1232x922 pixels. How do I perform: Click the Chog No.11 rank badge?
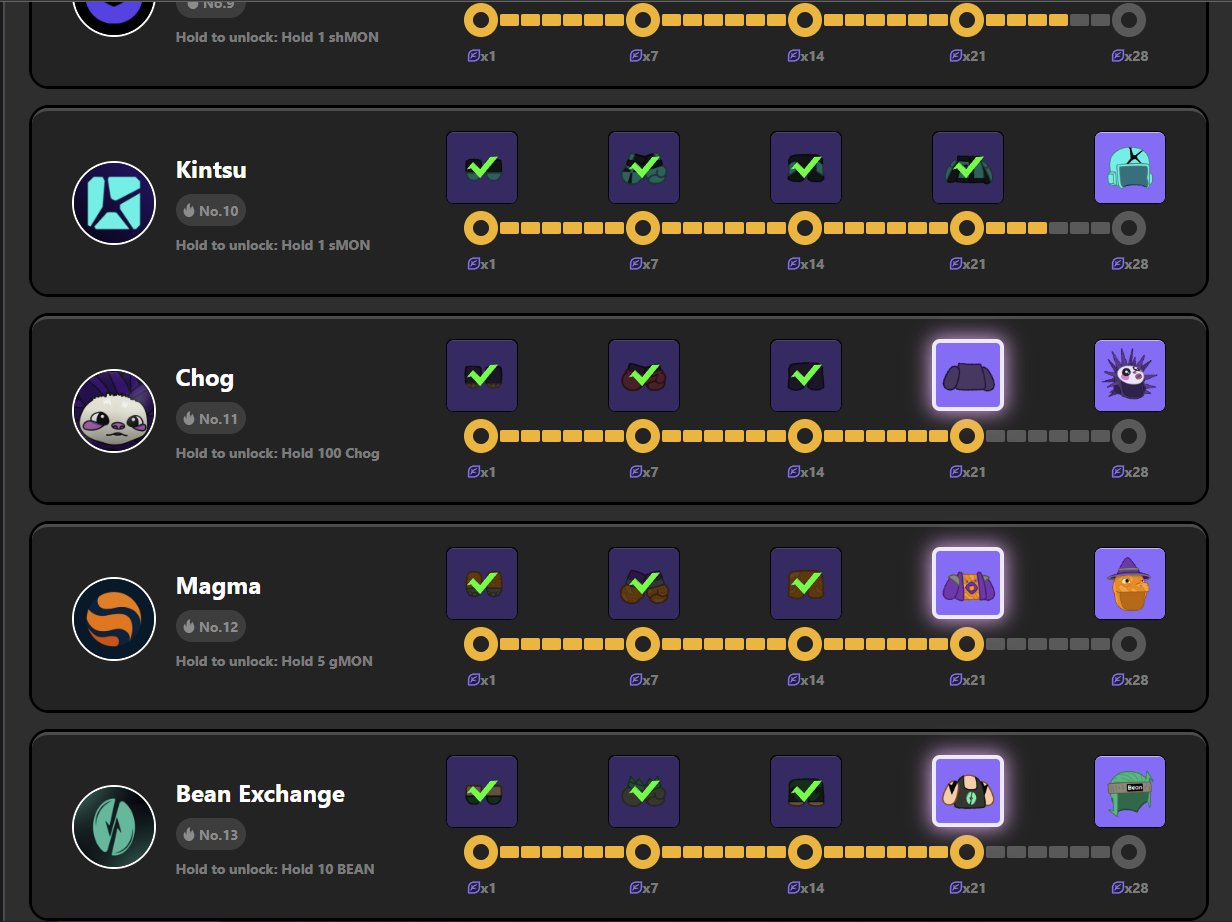pyautogui.click(x=210, y=418)
